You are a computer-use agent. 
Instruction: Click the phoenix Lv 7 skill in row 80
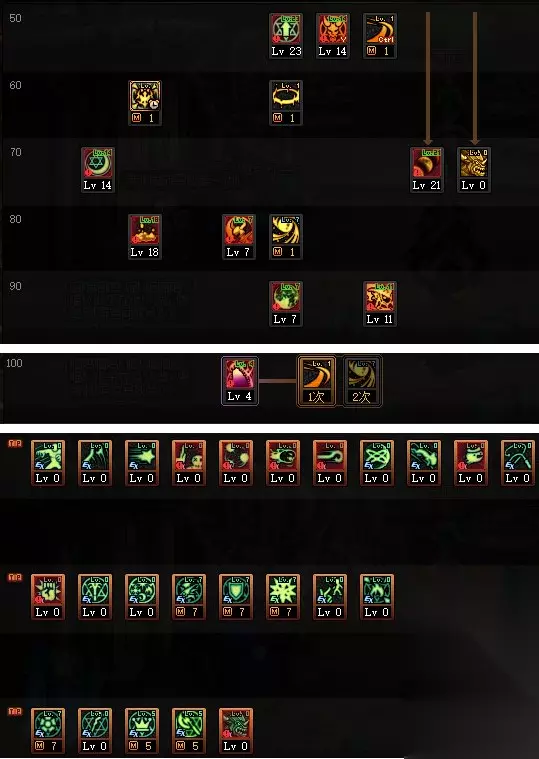[239, 237]
